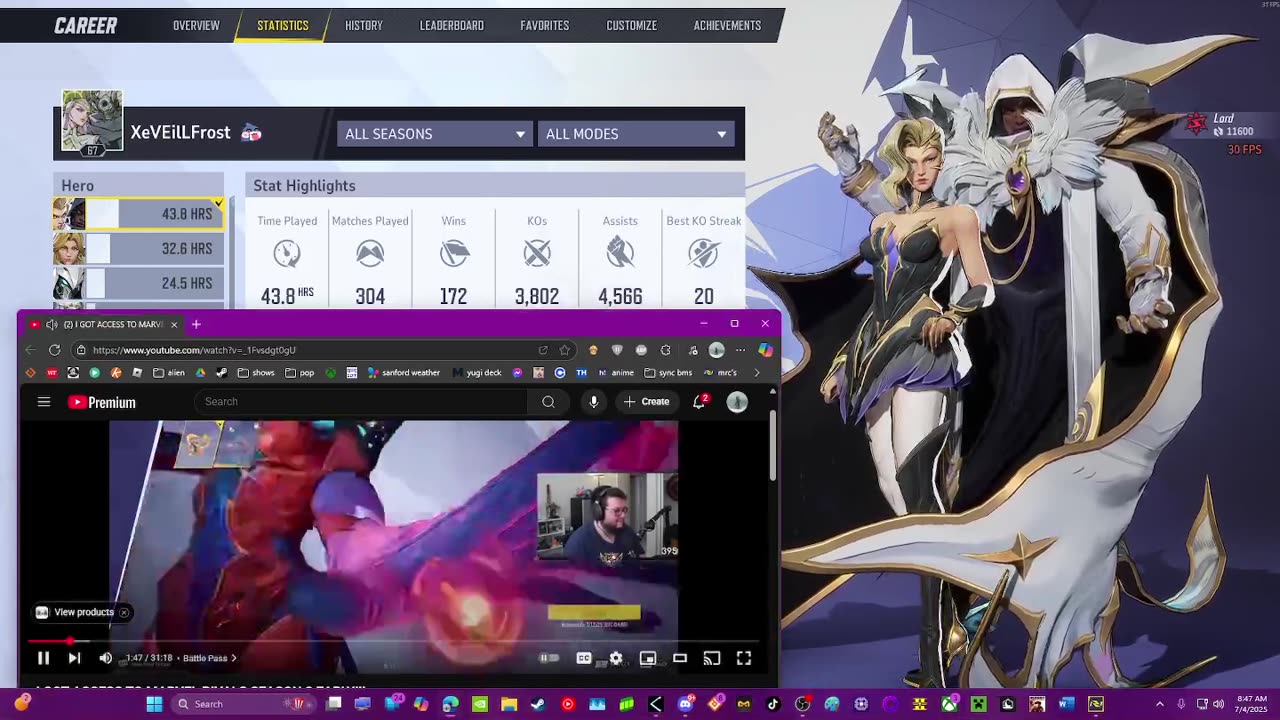Open the sanford weather bookmark

404,373
